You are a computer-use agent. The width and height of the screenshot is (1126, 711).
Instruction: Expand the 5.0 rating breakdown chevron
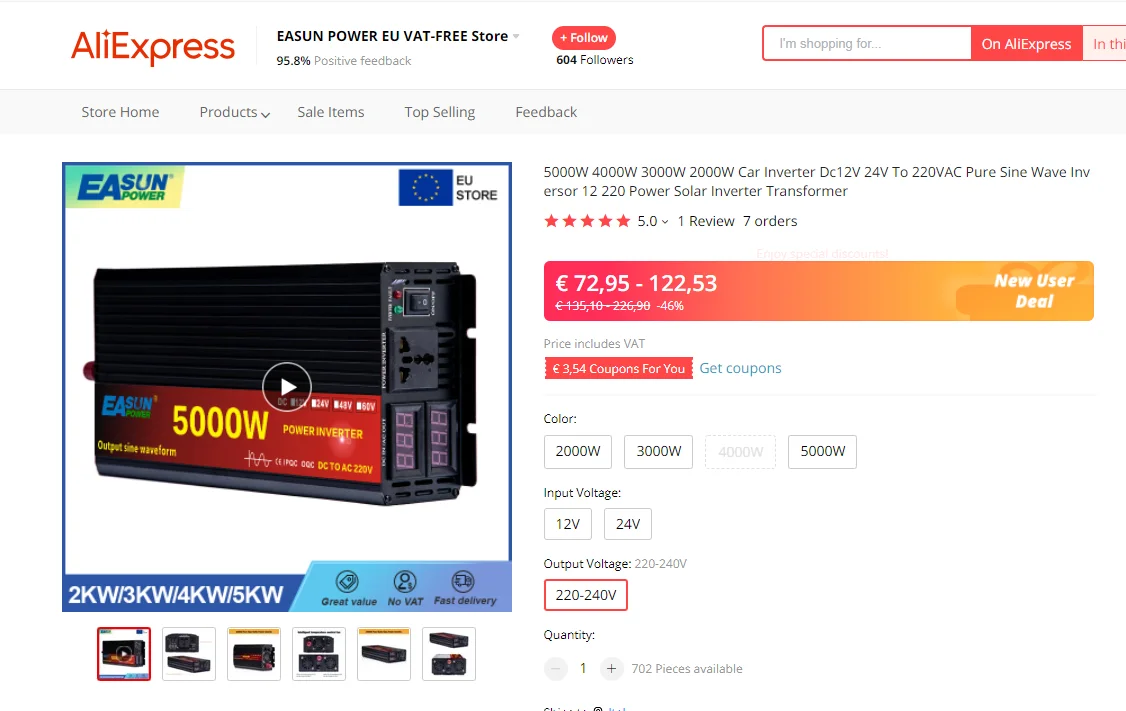tap(665, 222)
